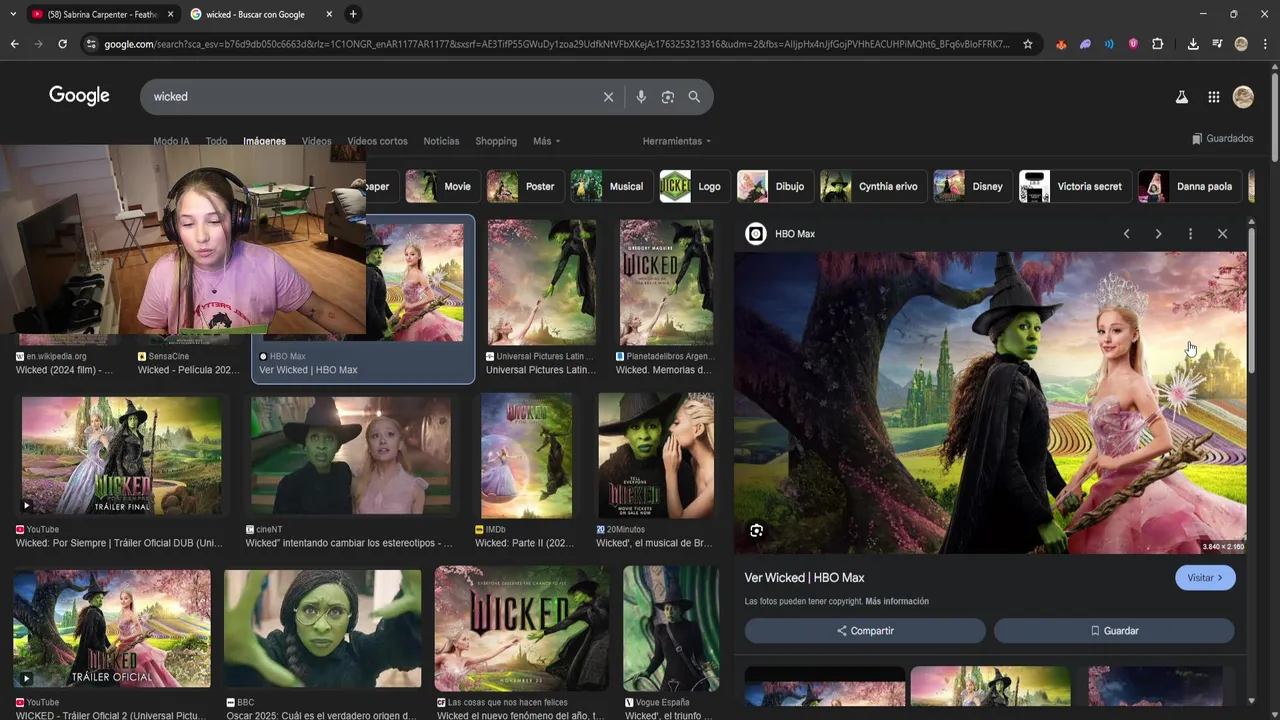Open Chrome downloads icon
Image resolution: width=1280 pixels, height=720 pixels.
pos(1193,44)
